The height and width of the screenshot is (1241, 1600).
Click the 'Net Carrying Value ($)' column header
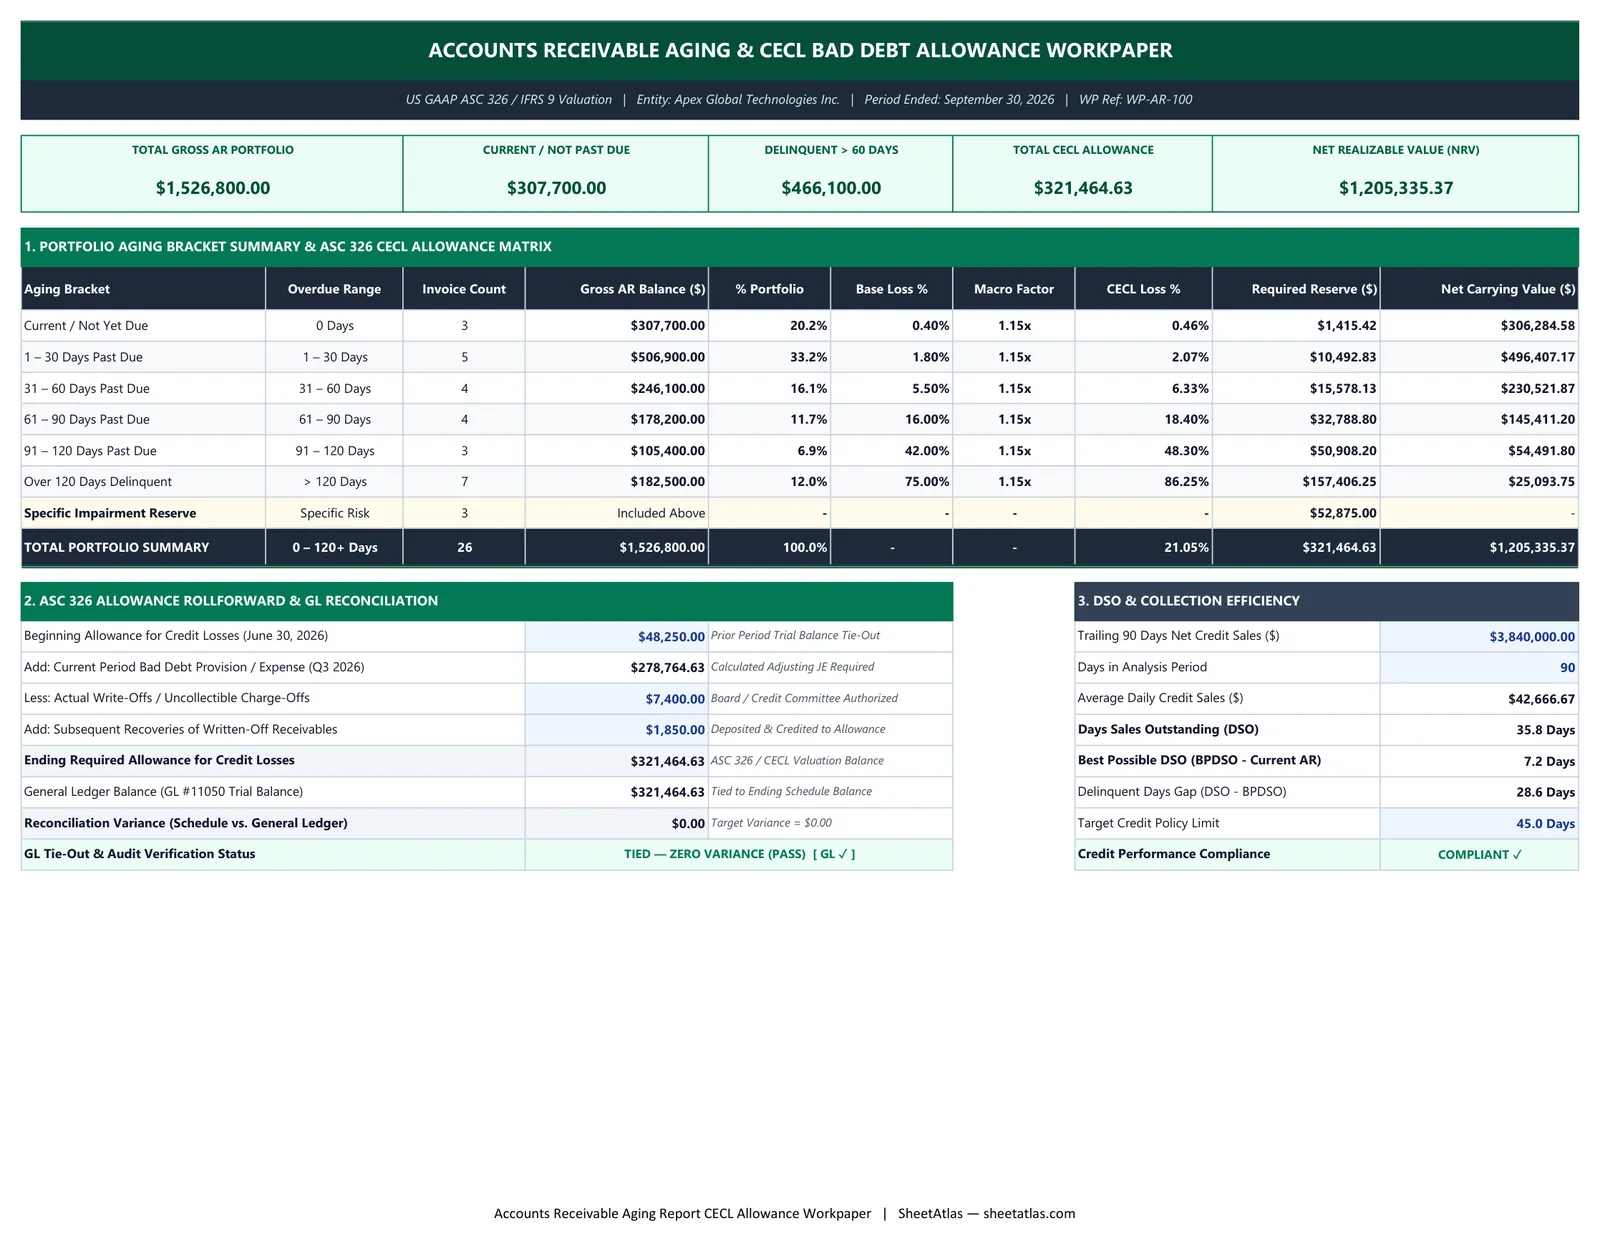(x=1479, y=289)
